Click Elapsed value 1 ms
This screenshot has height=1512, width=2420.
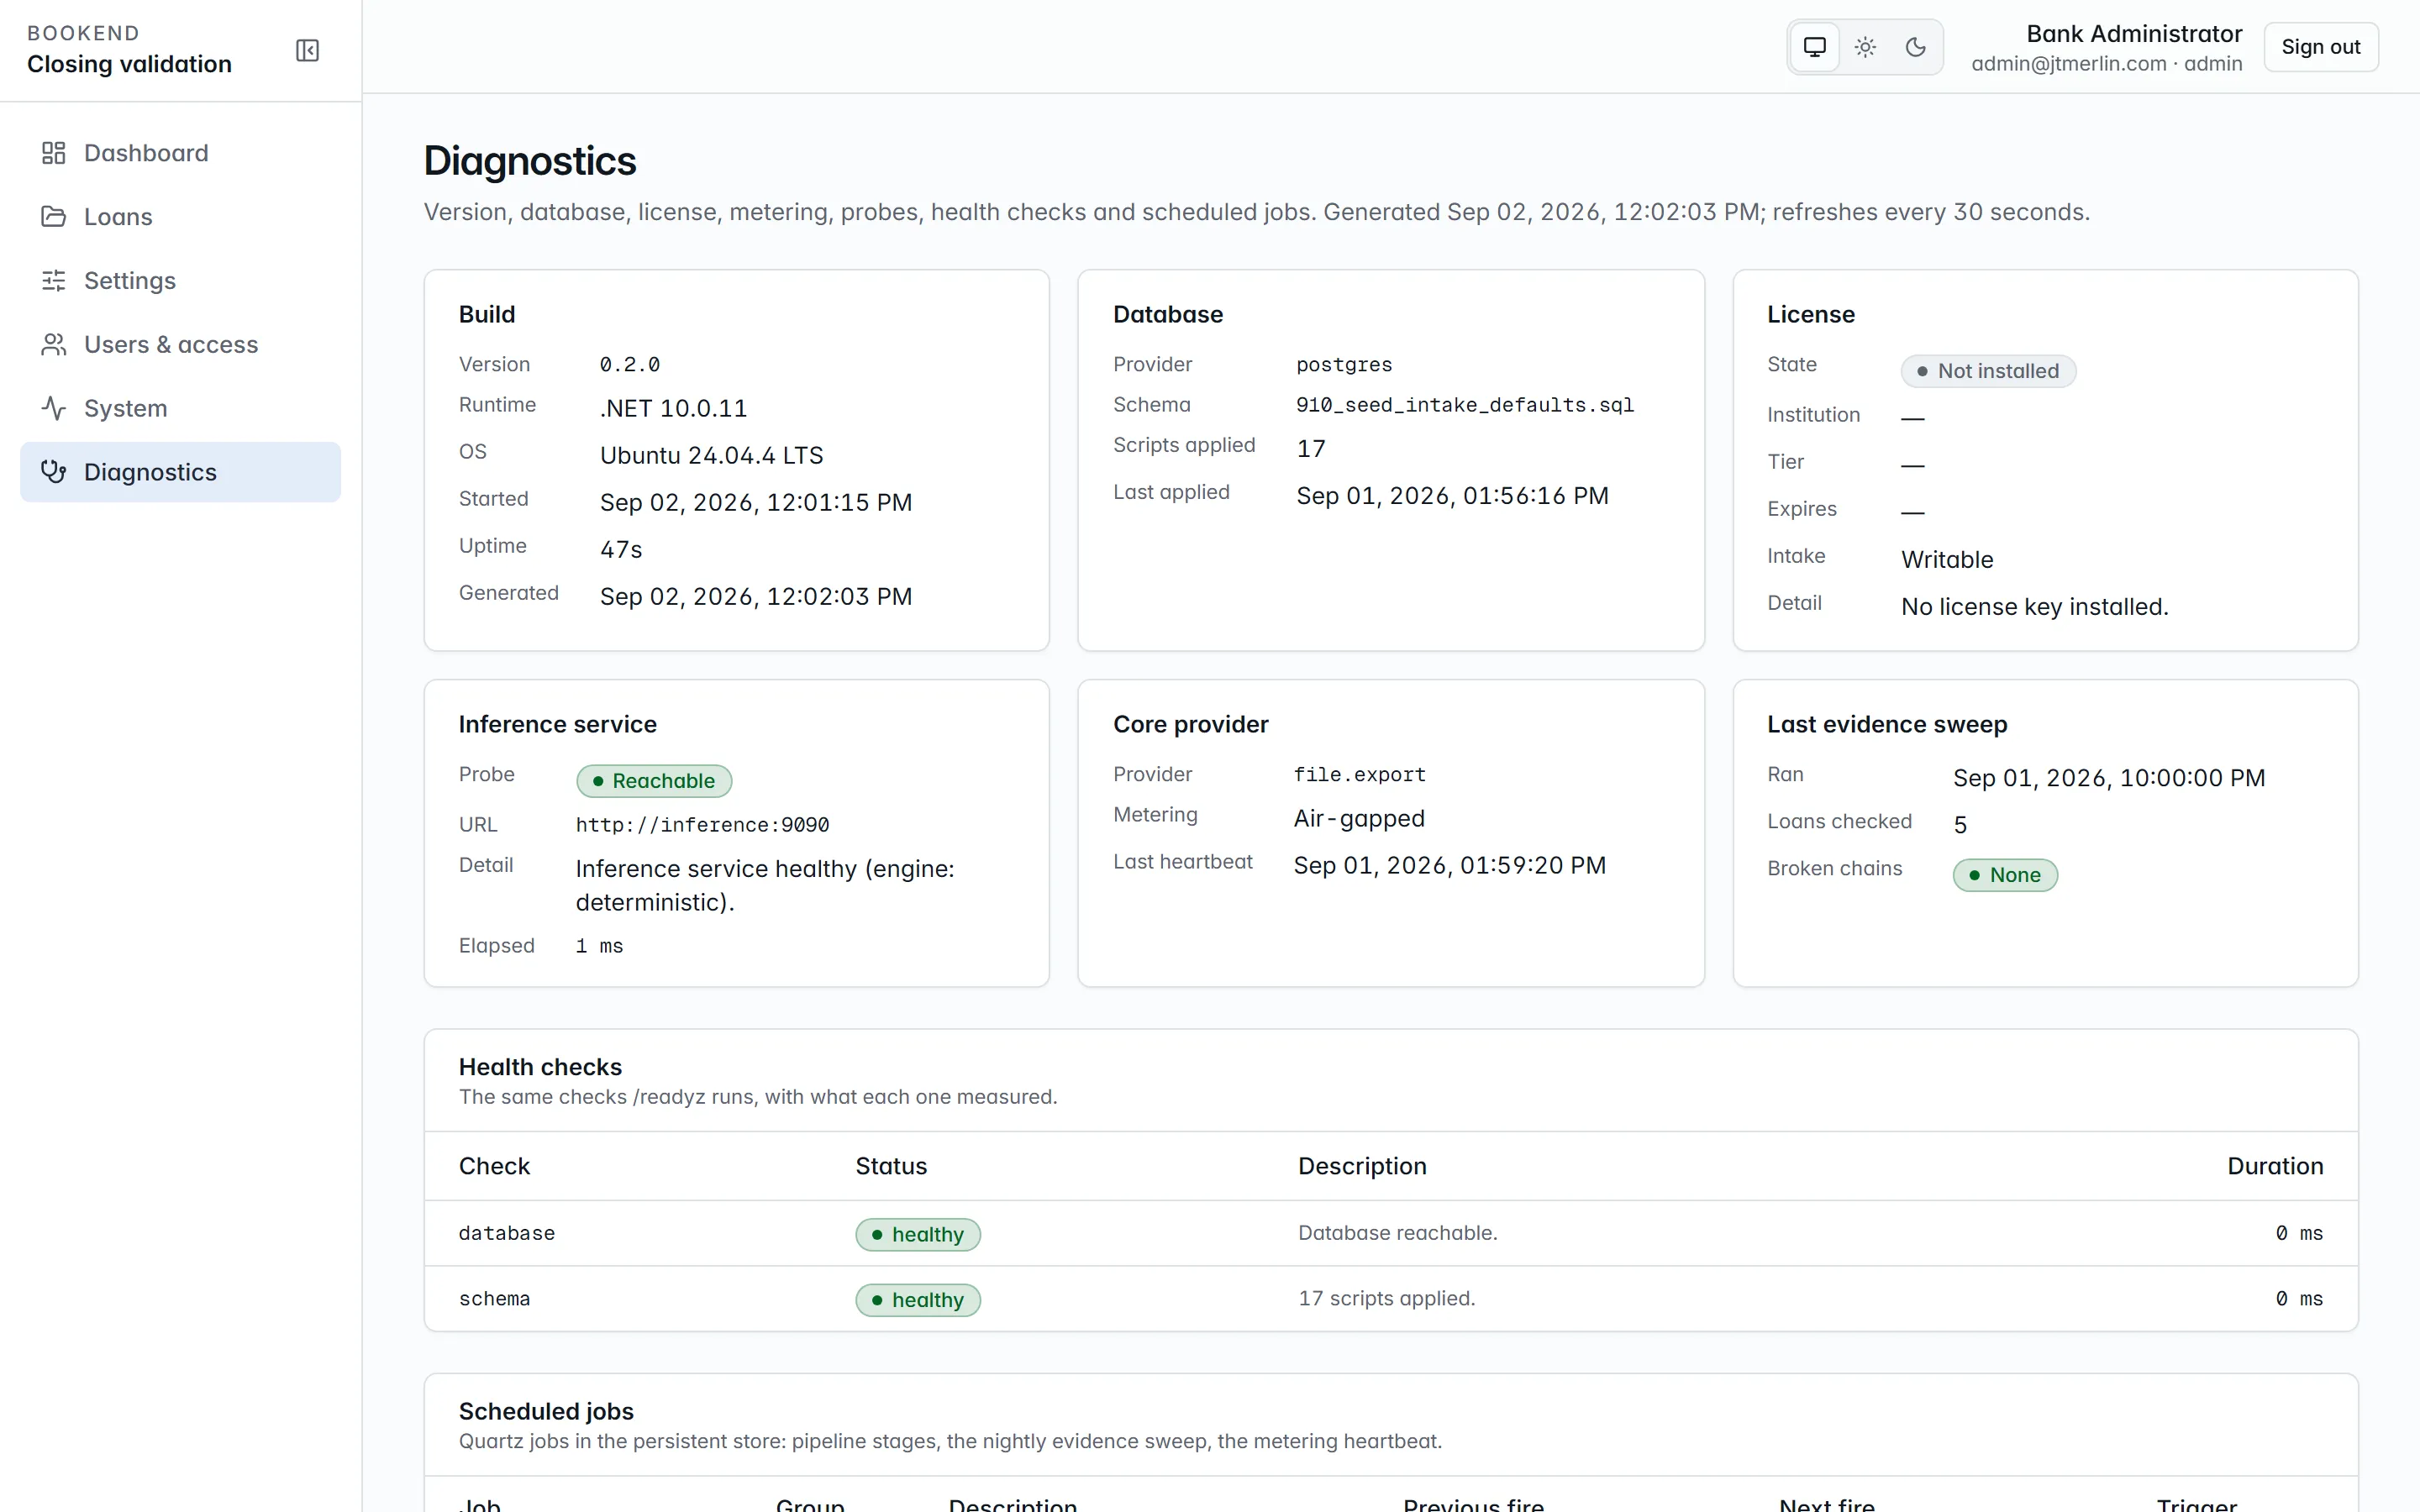point(599,946)
